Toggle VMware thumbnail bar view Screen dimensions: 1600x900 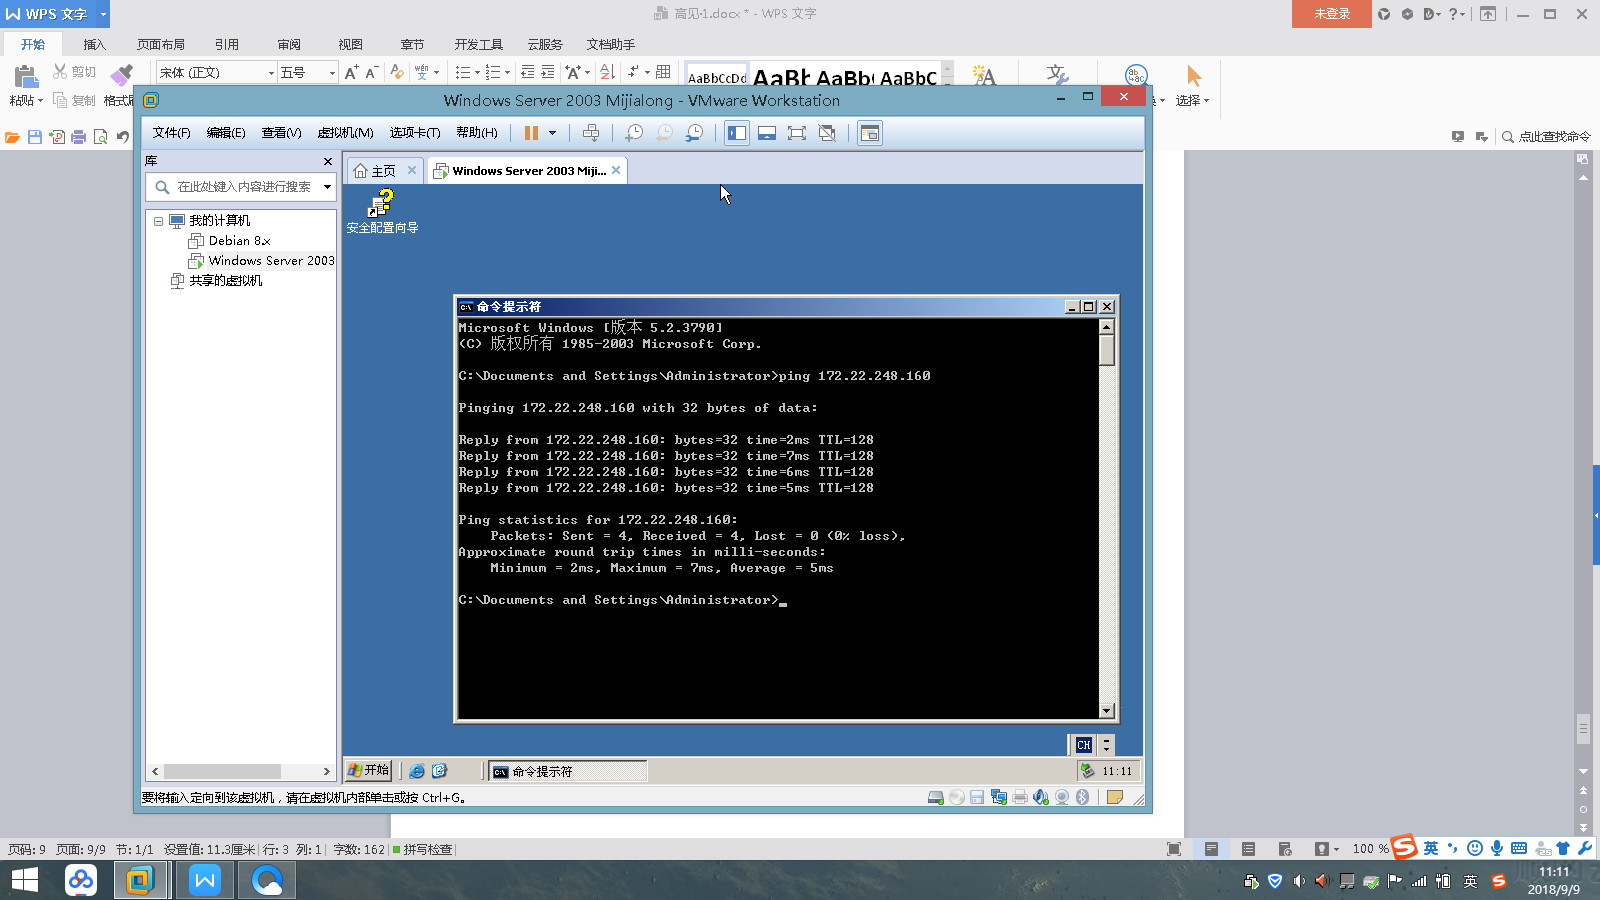coord(767,133)
